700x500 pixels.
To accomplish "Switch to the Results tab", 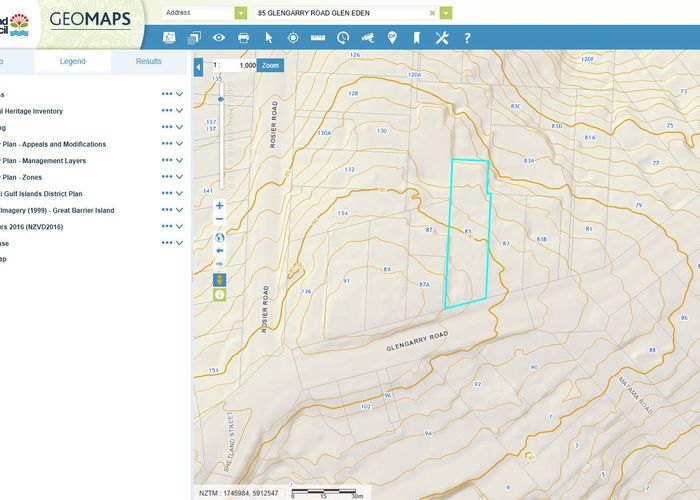I will [149, 62].
